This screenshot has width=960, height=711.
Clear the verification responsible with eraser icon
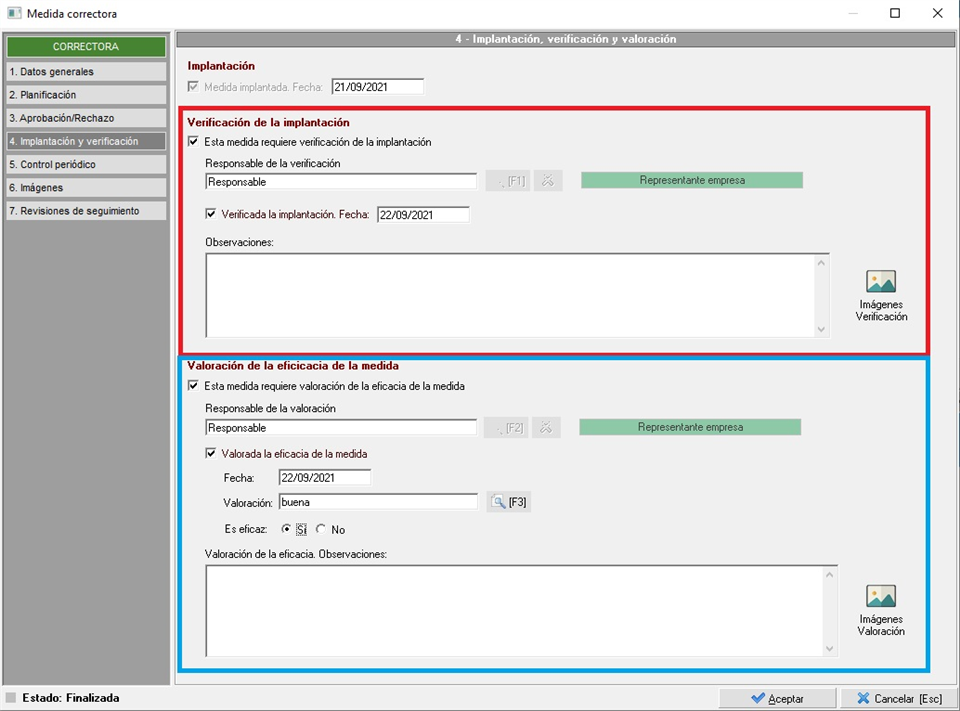pos(548,181)
